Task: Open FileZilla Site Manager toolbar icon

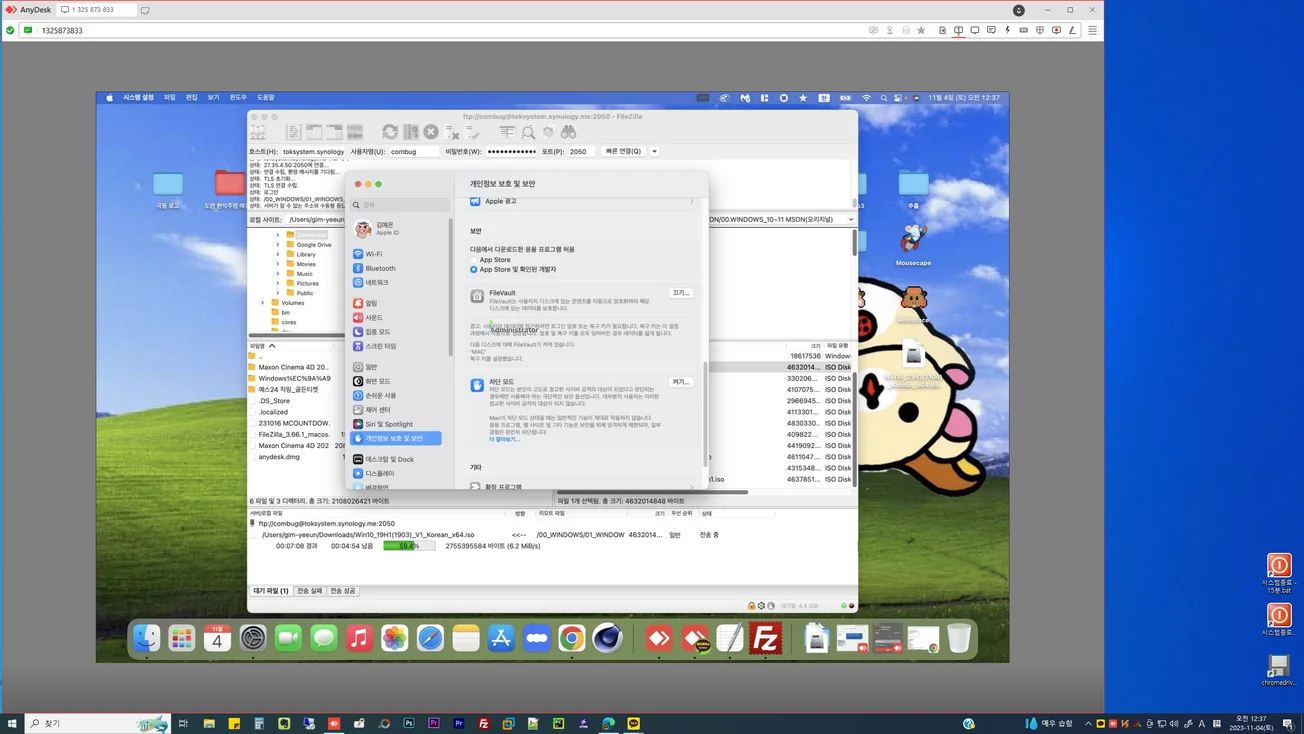Action: tap(259, 132)
